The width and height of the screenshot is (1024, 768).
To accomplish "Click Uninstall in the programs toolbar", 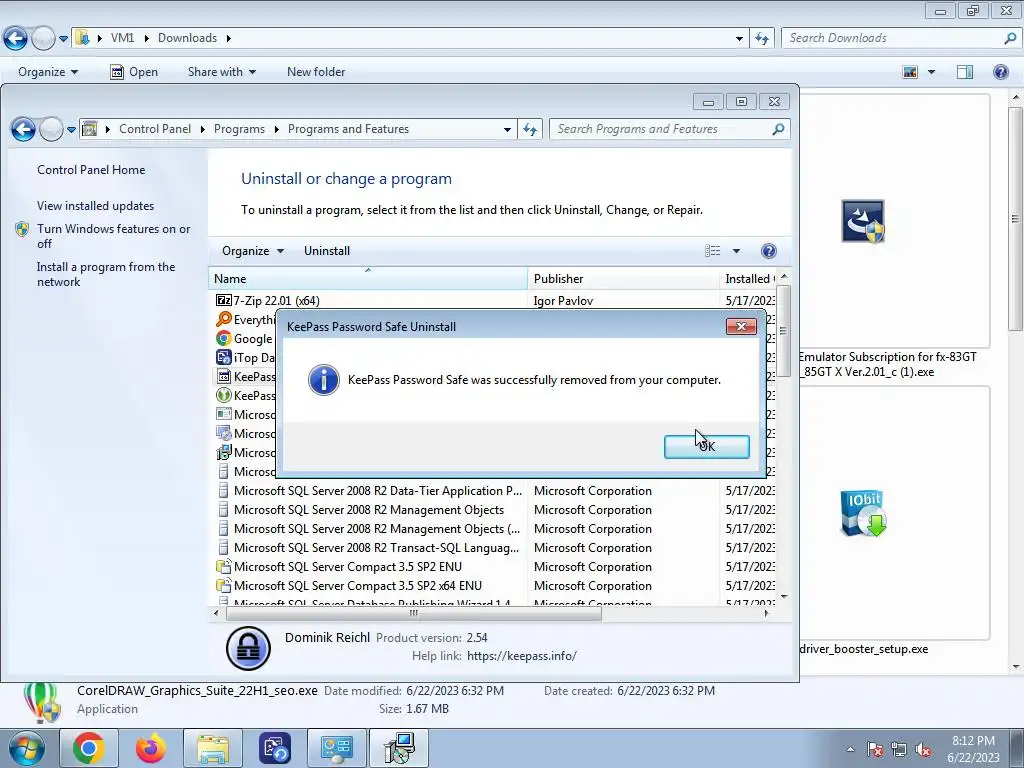I will click(x=327, y=251).
